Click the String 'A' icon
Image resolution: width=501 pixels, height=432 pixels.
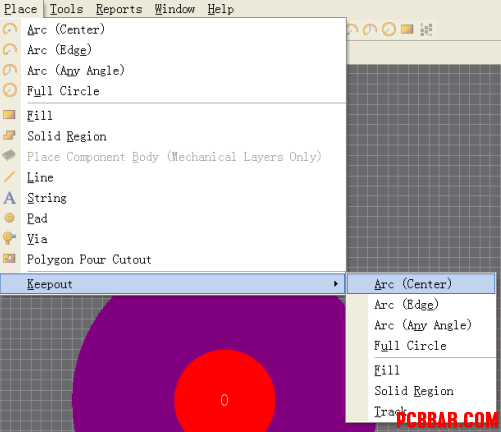coord(9,198)
